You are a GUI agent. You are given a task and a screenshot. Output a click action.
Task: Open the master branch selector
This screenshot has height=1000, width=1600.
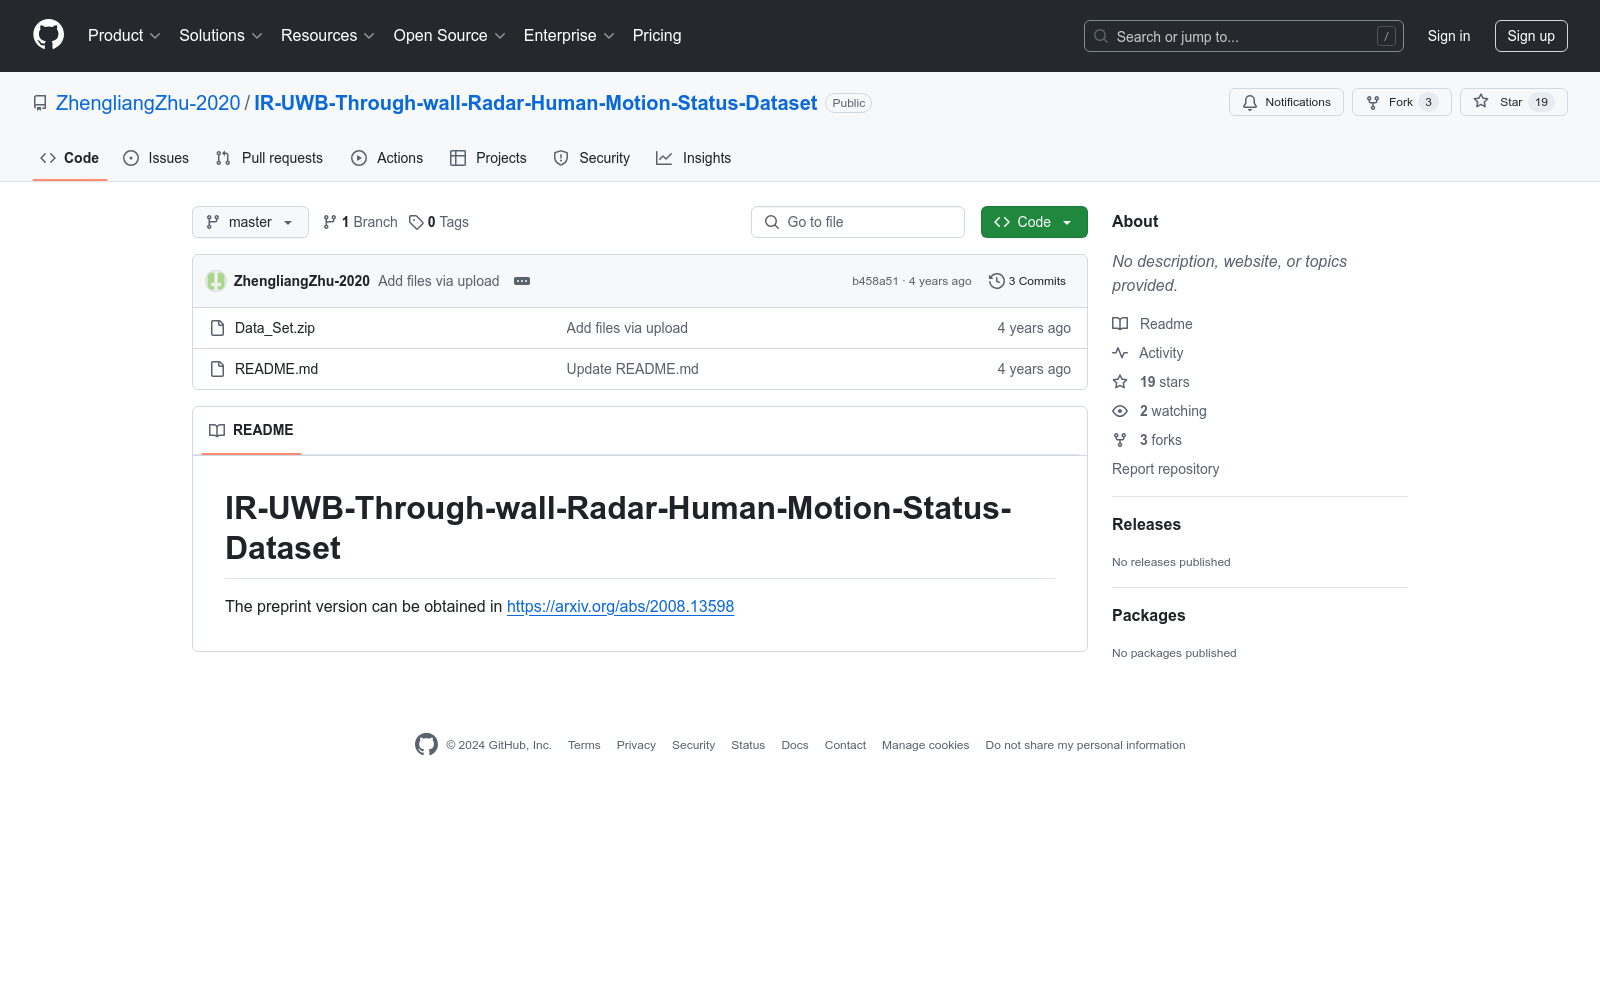click(x=250, y=221)
